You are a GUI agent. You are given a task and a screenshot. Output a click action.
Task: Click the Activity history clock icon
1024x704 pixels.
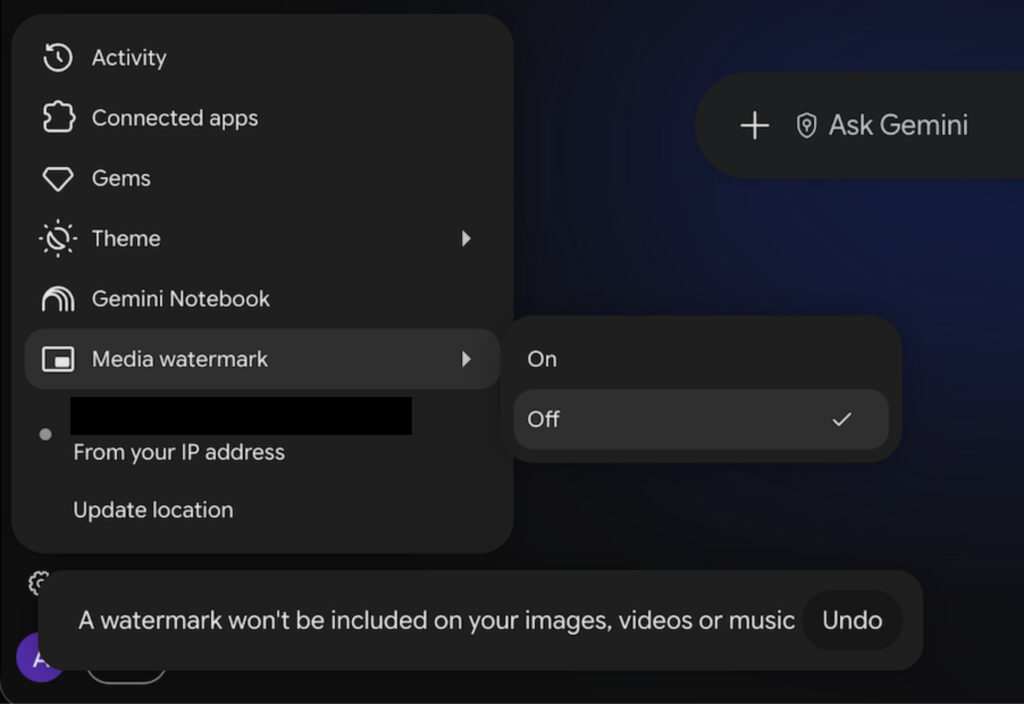(57, 57)
